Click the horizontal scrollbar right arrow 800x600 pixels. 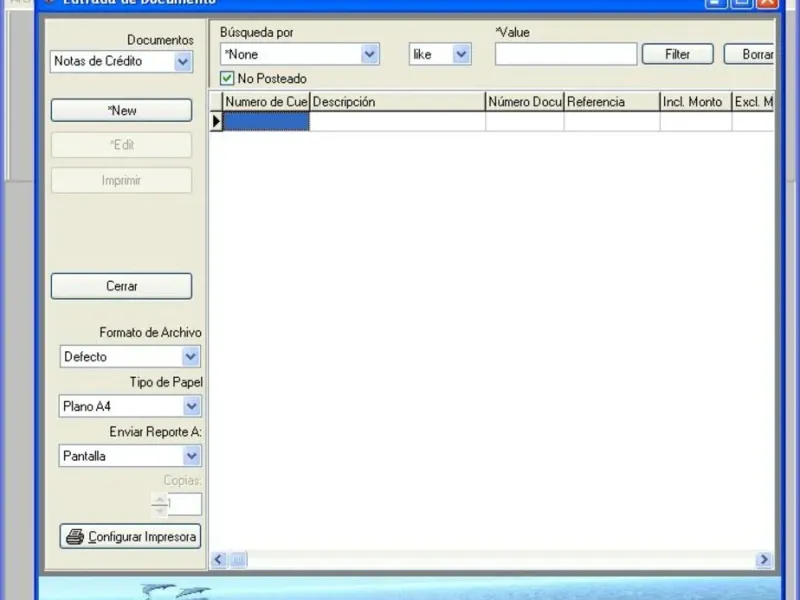pyautogui.click(x=764, y=560)
